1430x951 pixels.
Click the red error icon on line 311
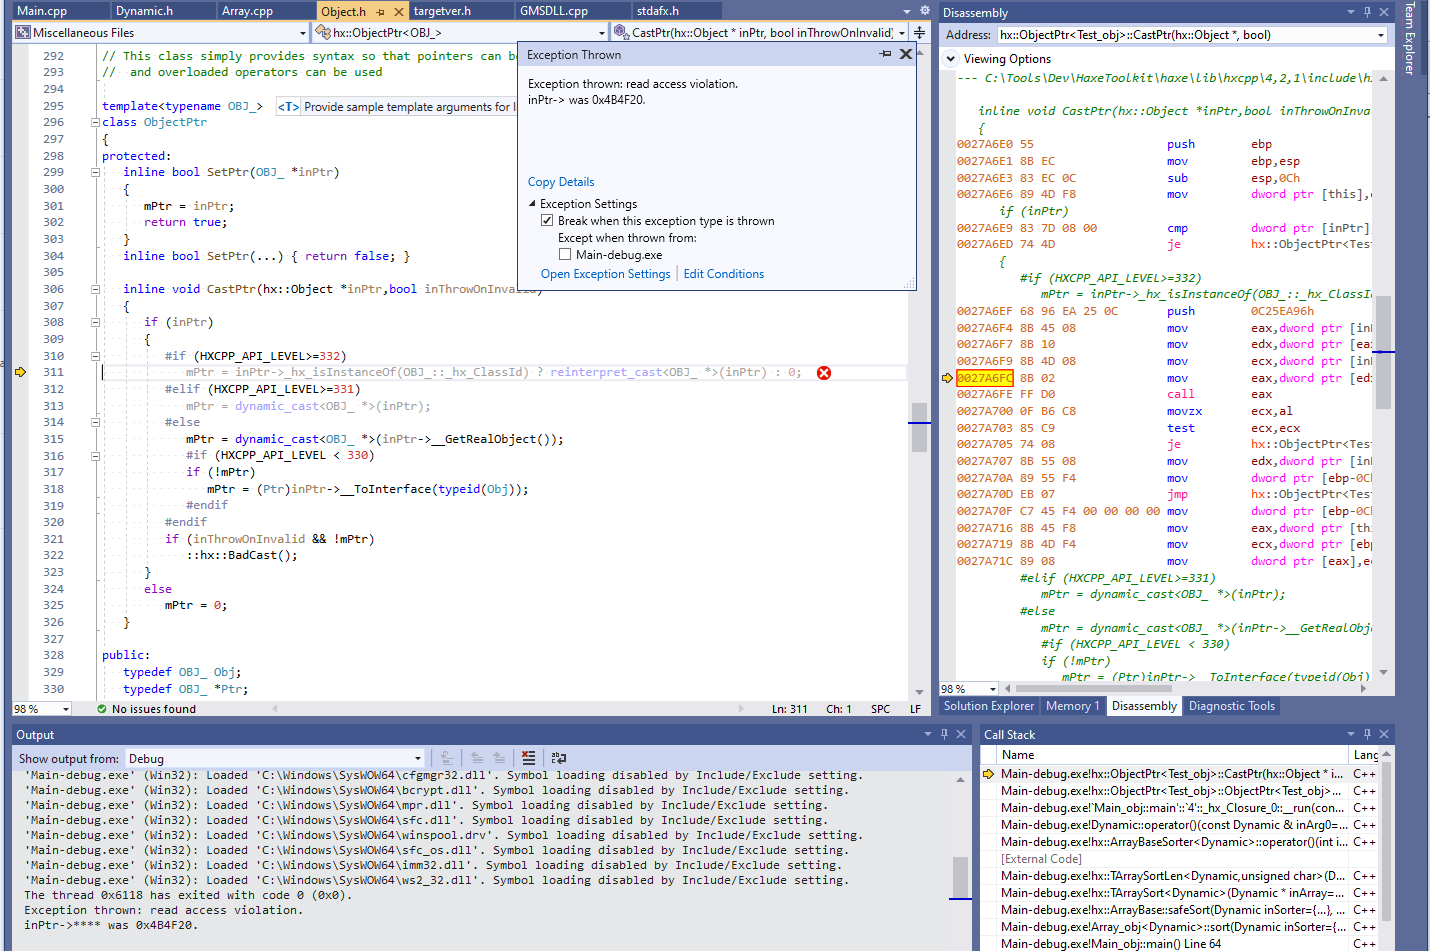click(824, 372)
